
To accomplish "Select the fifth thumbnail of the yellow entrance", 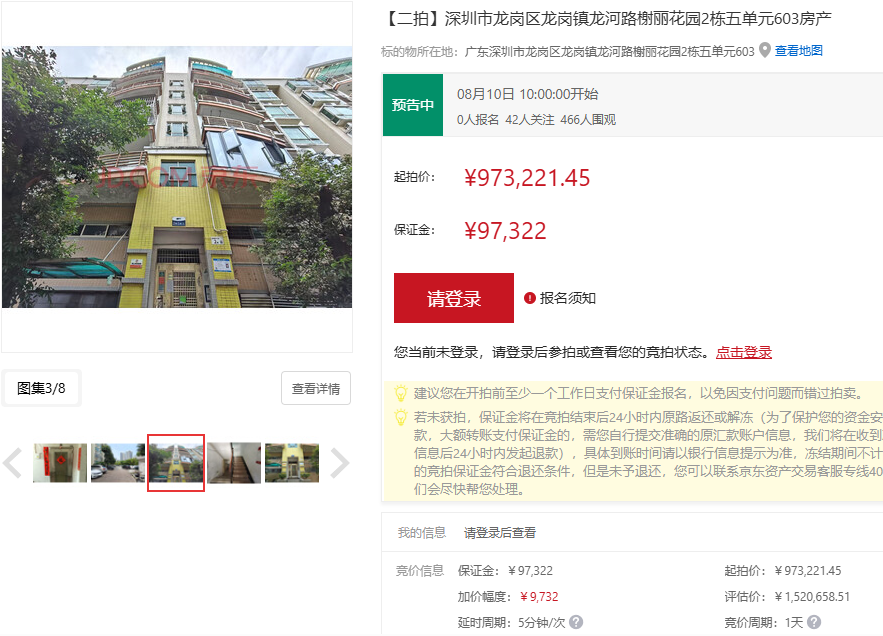I will (292, 463).
